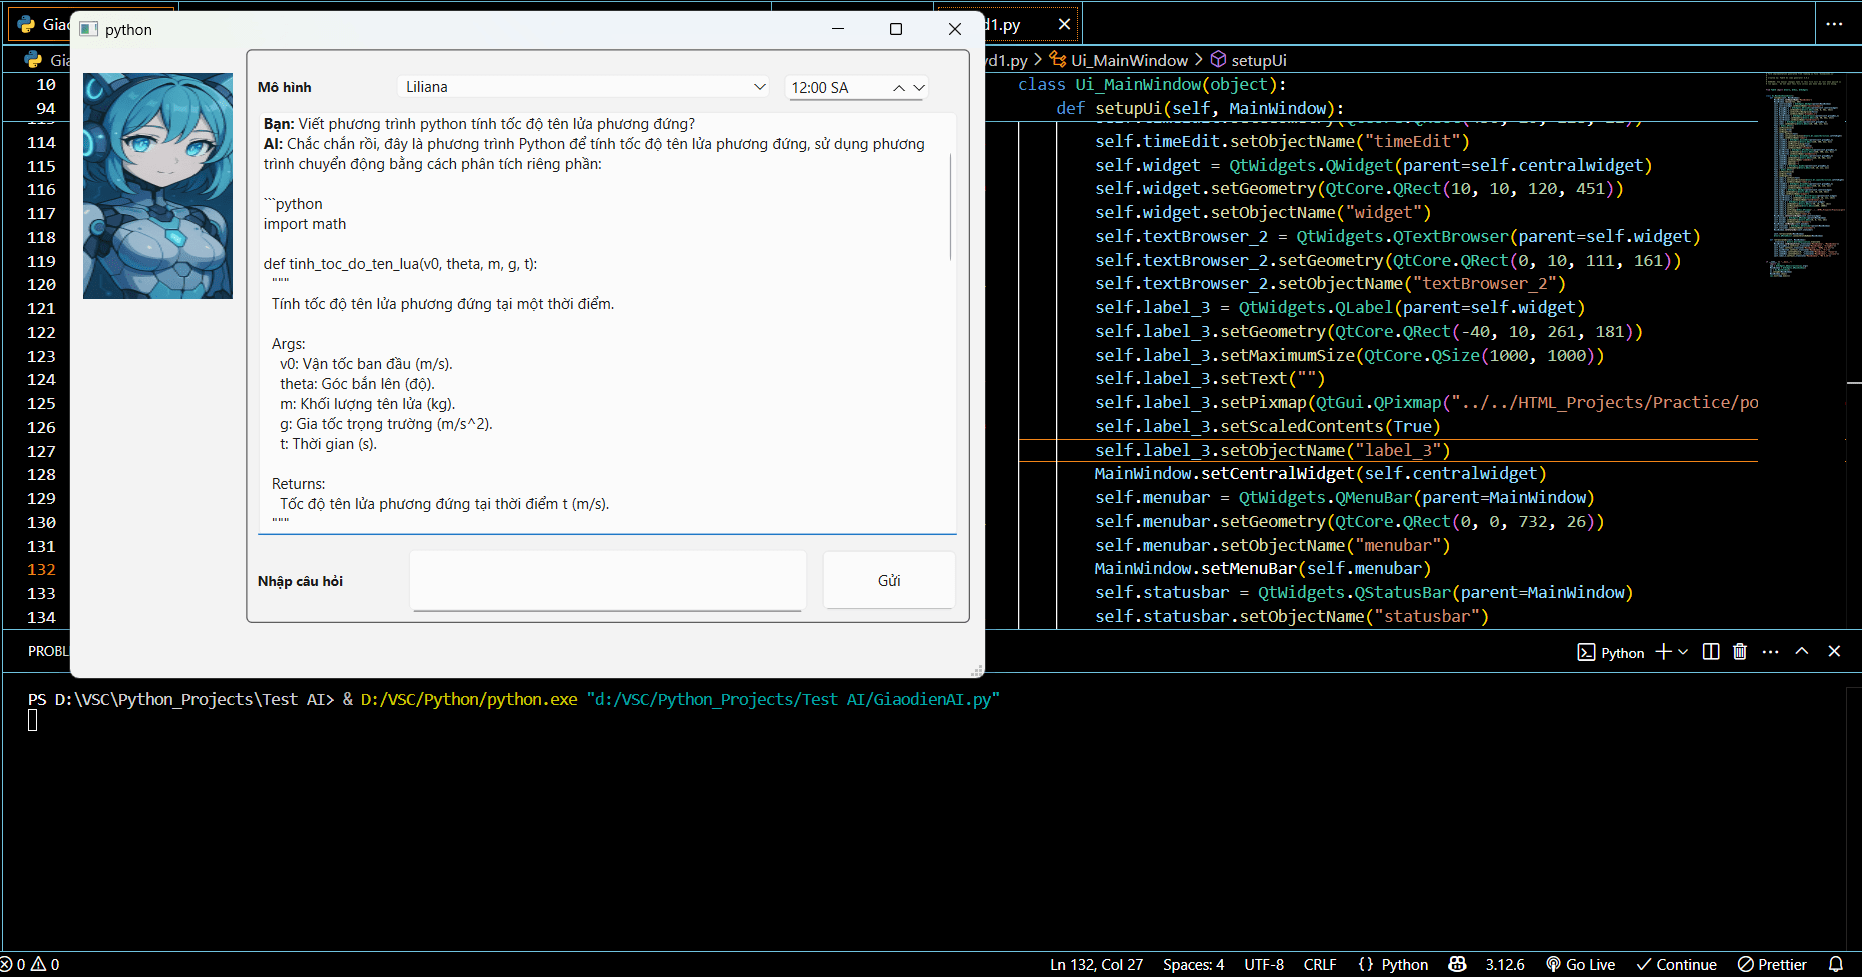Open notifications bell in status bar
1862x977 pixels.
point(1836,964)
